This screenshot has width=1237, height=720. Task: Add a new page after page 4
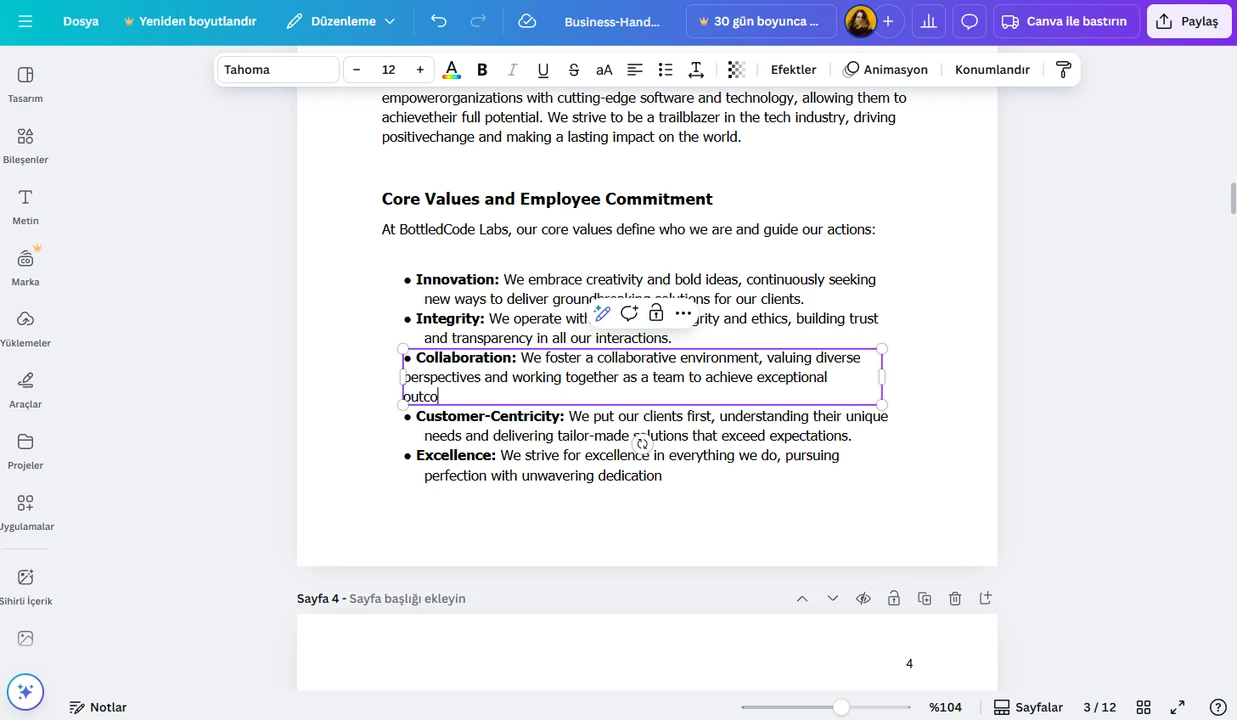985,599
